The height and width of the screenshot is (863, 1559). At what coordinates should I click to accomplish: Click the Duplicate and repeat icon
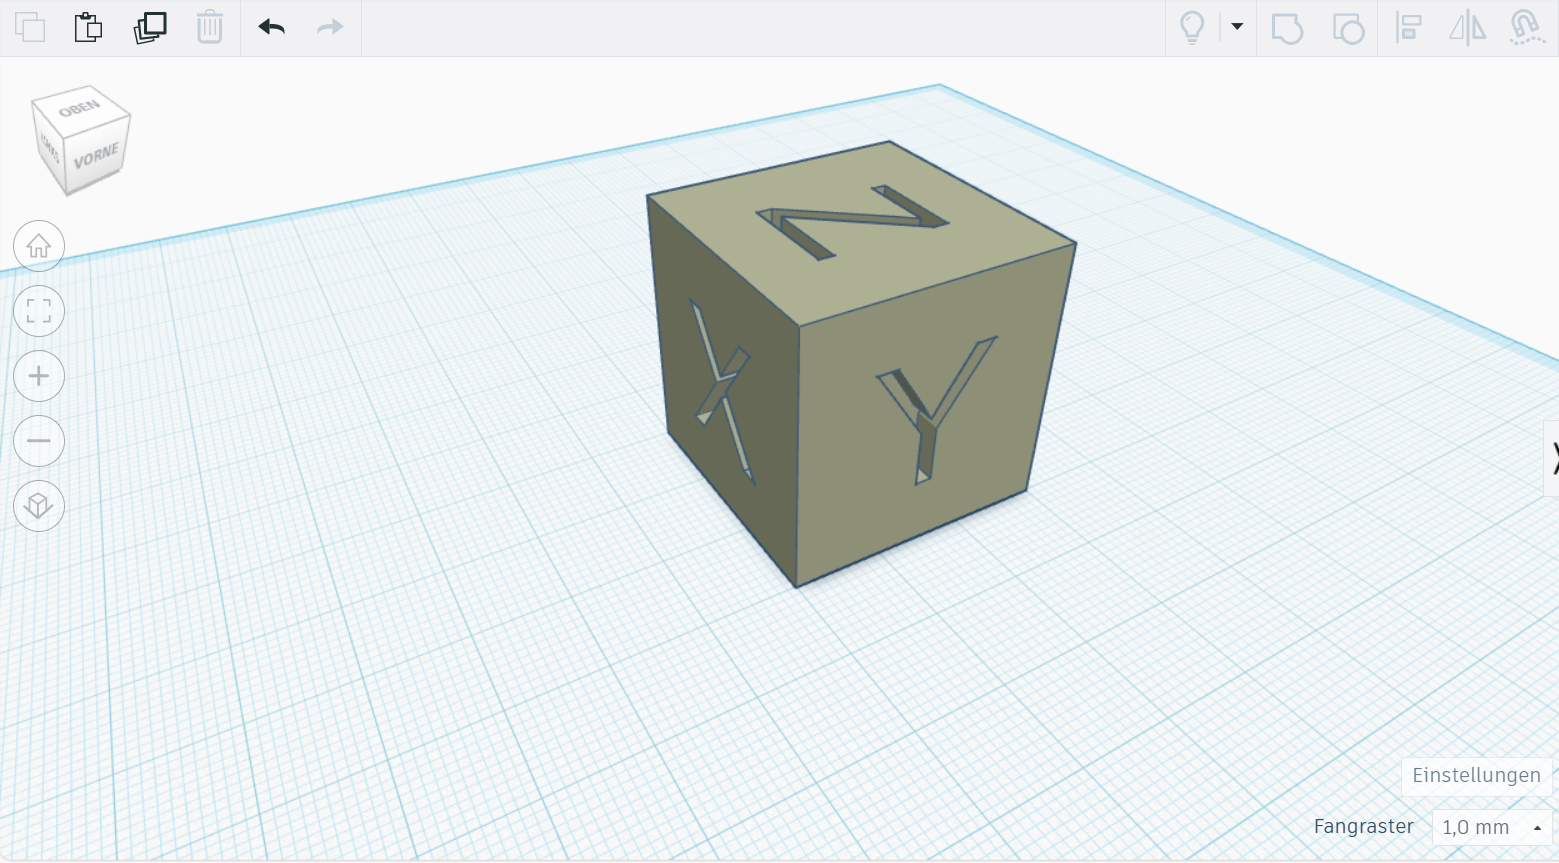150,27
